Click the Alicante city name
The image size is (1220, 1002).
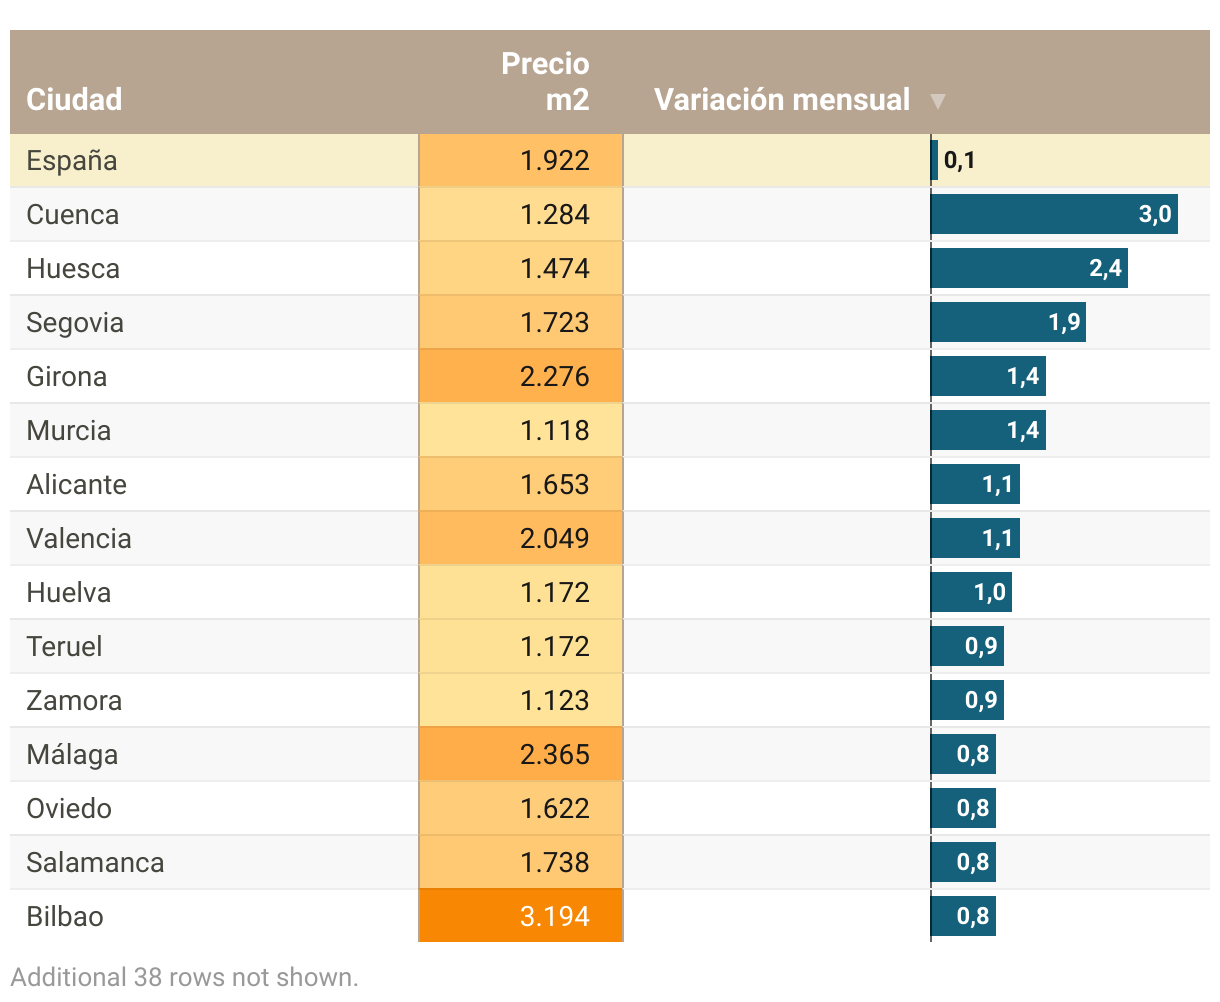click(77, 485)
